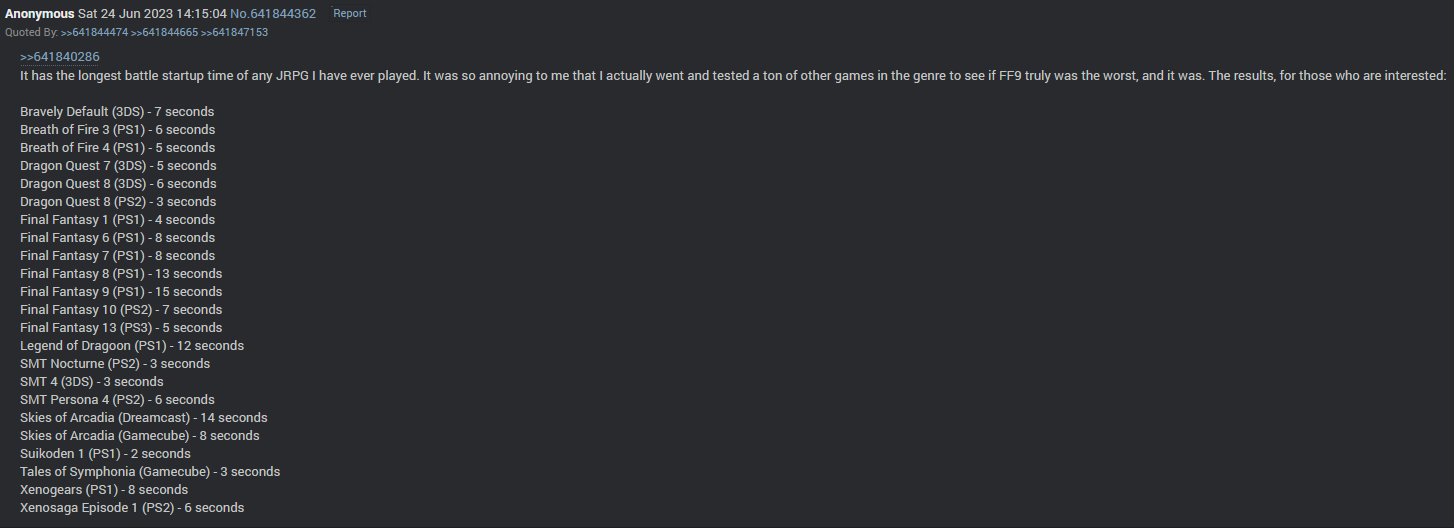Click the 'Quoted By:' label
This screenshot has height=528, width=1454.
[x=31, y=33]
